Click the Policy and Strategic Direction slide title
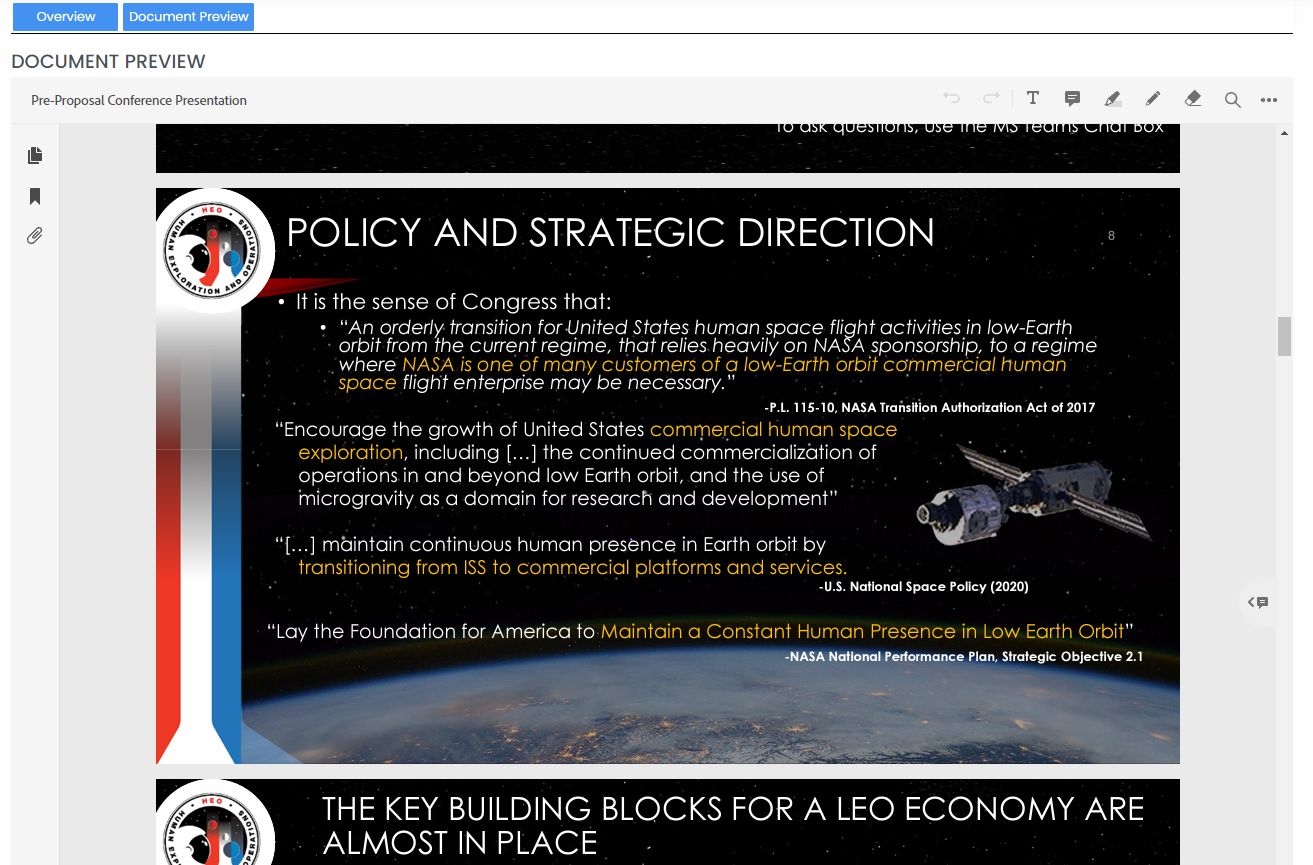This screenshot has width=1313, height=865. point(610,233)
